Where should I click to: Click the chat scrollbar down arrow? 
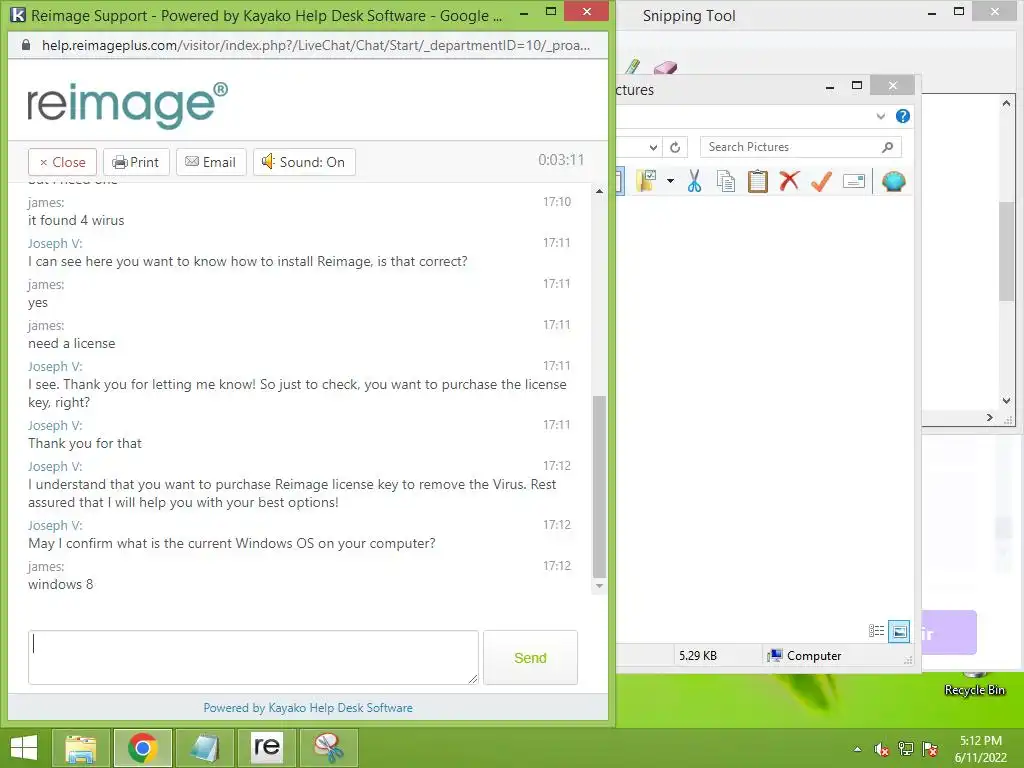599,586
